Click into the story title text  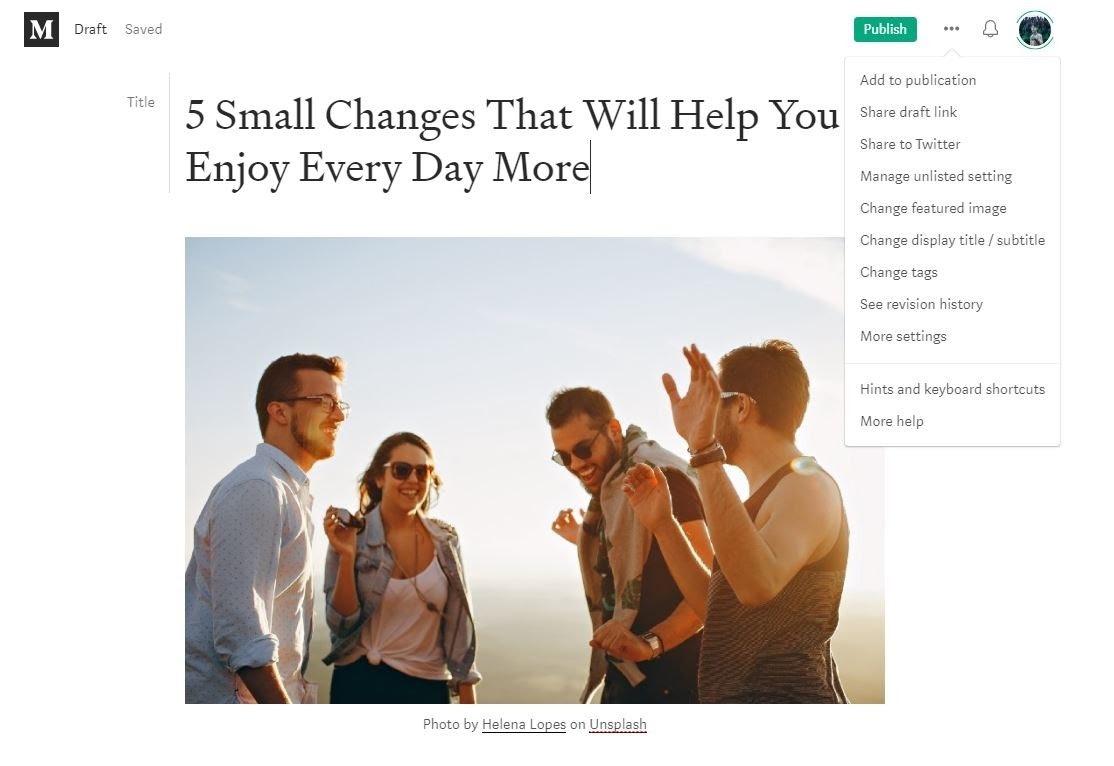coord(512,141)
